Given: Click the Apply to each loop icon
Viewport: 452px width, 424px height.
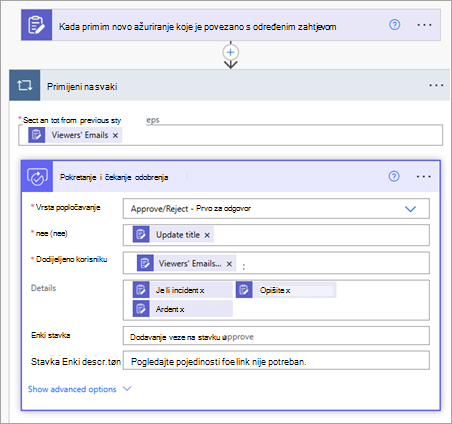Looking at the screenshot, I should (x=25, y=85).
